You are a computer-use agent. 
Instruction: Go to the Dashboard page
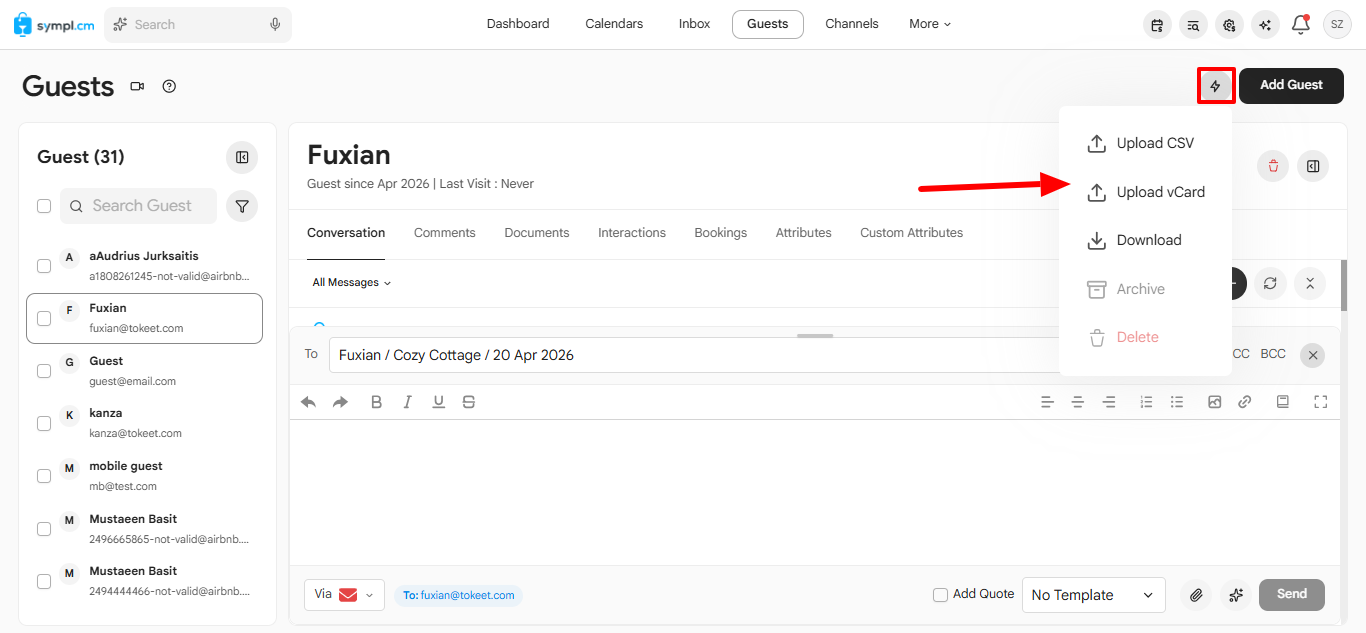tap(518, 24)
